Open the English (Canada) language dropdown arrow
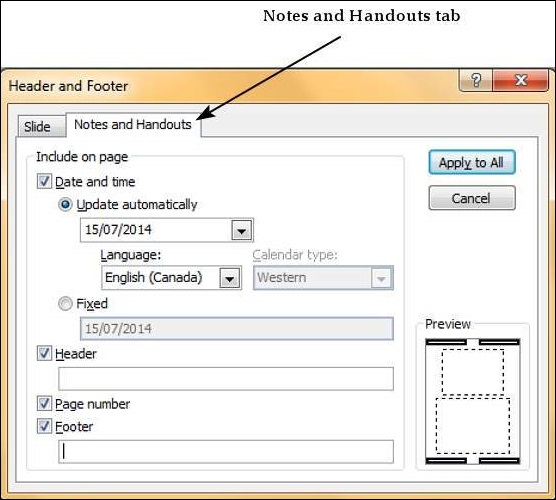The width and height of the screenshot is (556, 500). (x=230, y=278)
